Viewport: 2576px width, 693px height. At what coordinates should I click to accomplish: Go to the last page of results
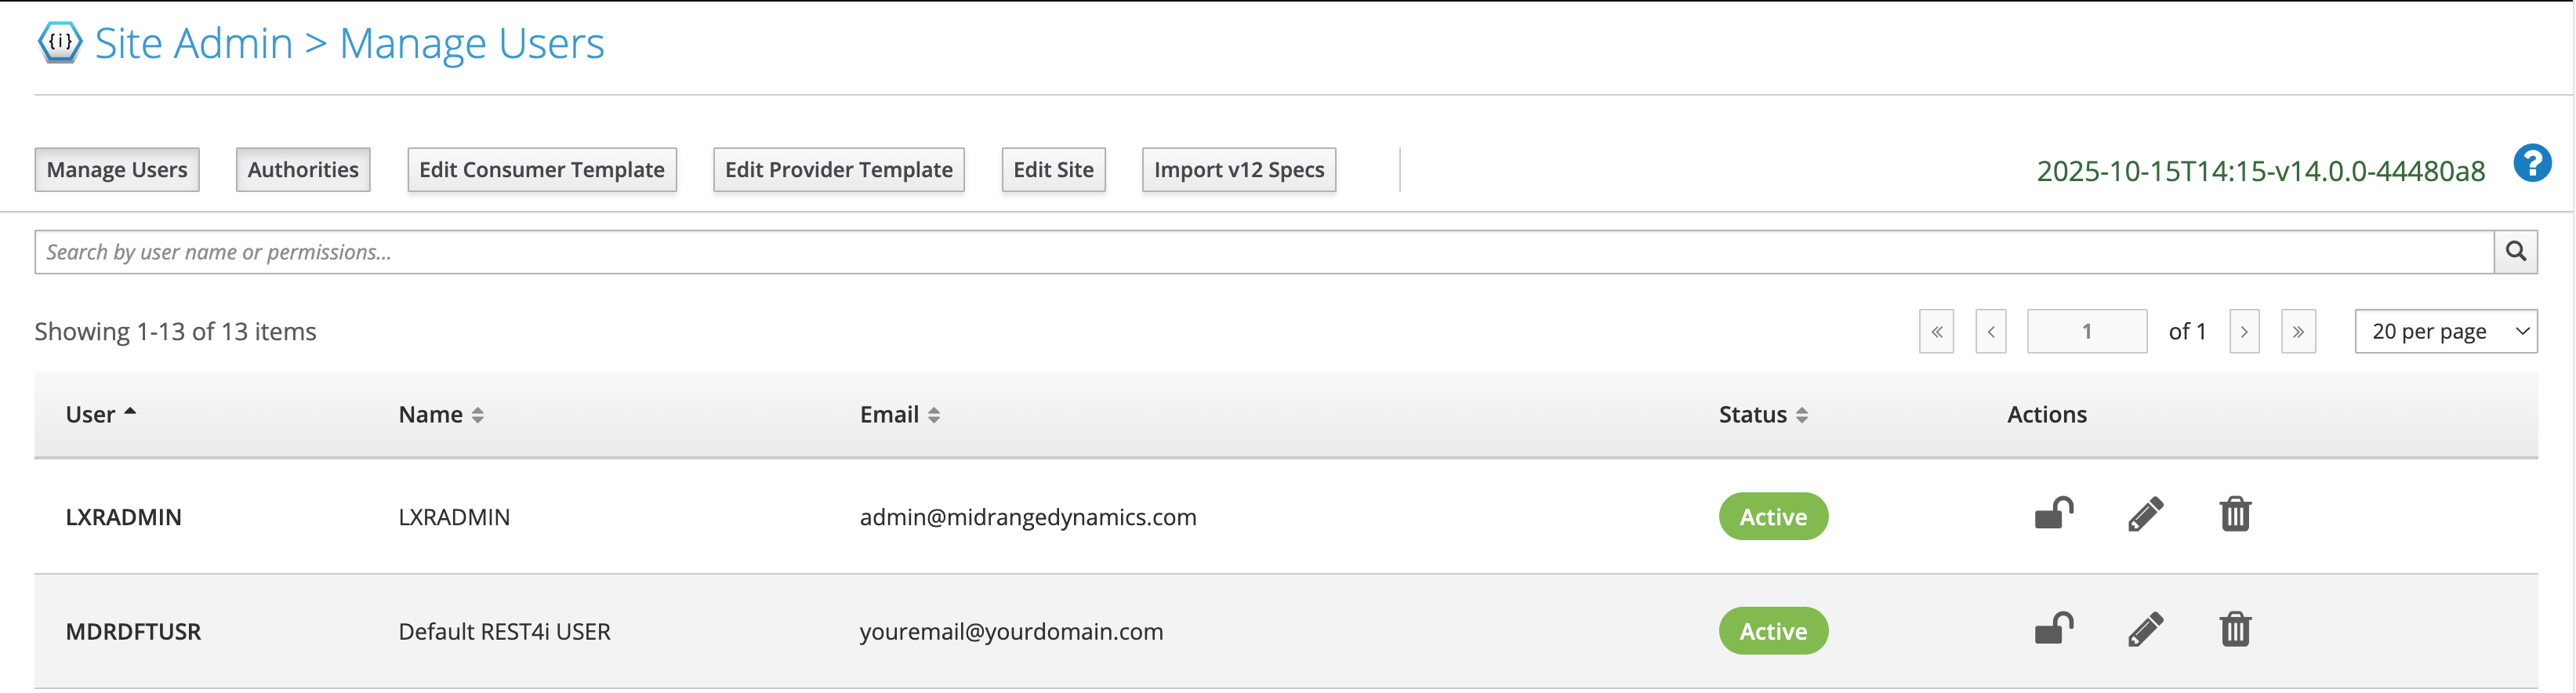tap(2297, 331)
